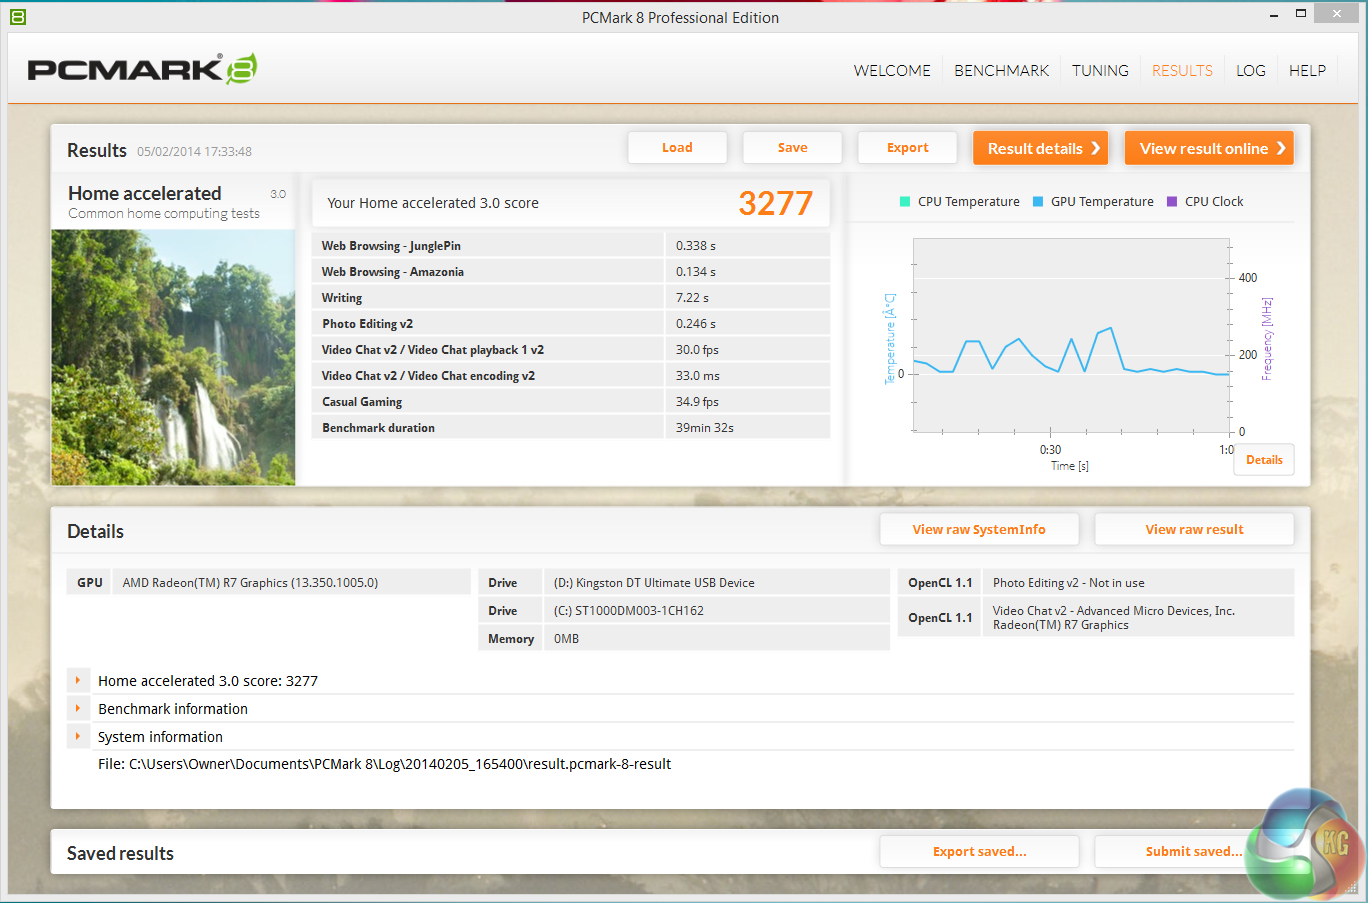This screenshot has width=1368, height=903.
Task: Open chart Details button
Action: coord(1264,460)
